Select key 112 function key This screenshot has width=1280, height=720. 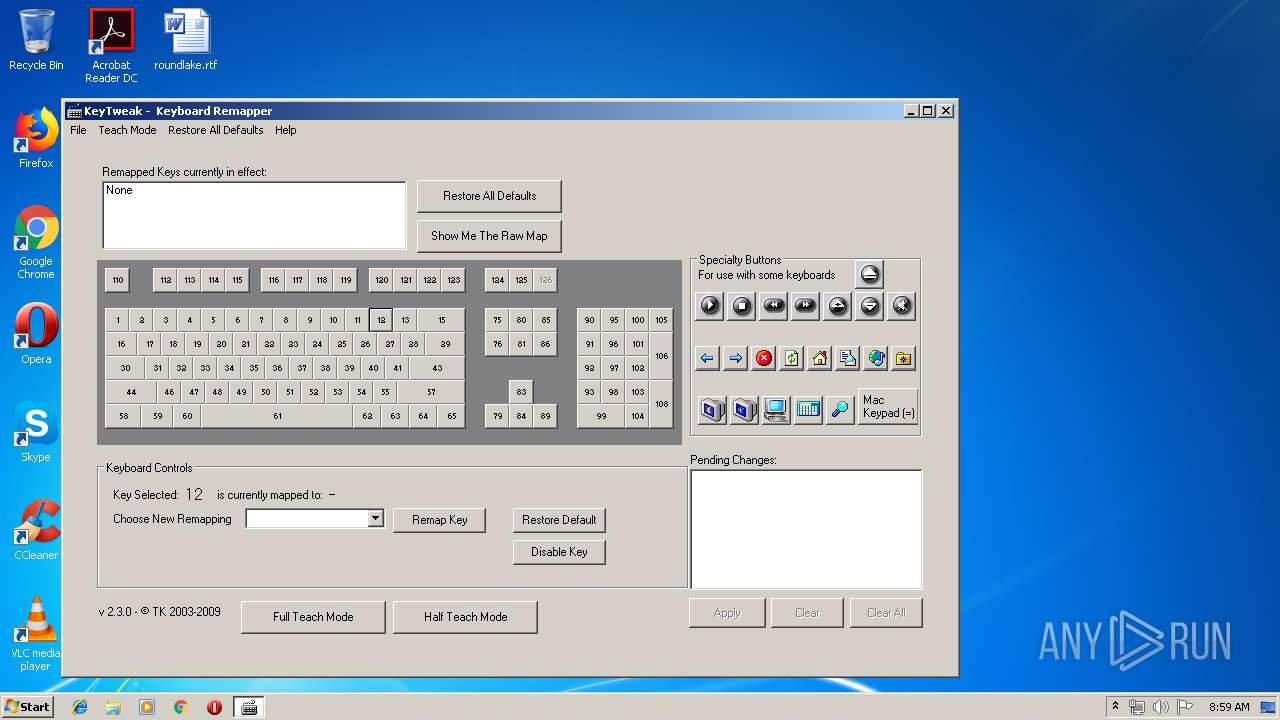coord(166,280)
